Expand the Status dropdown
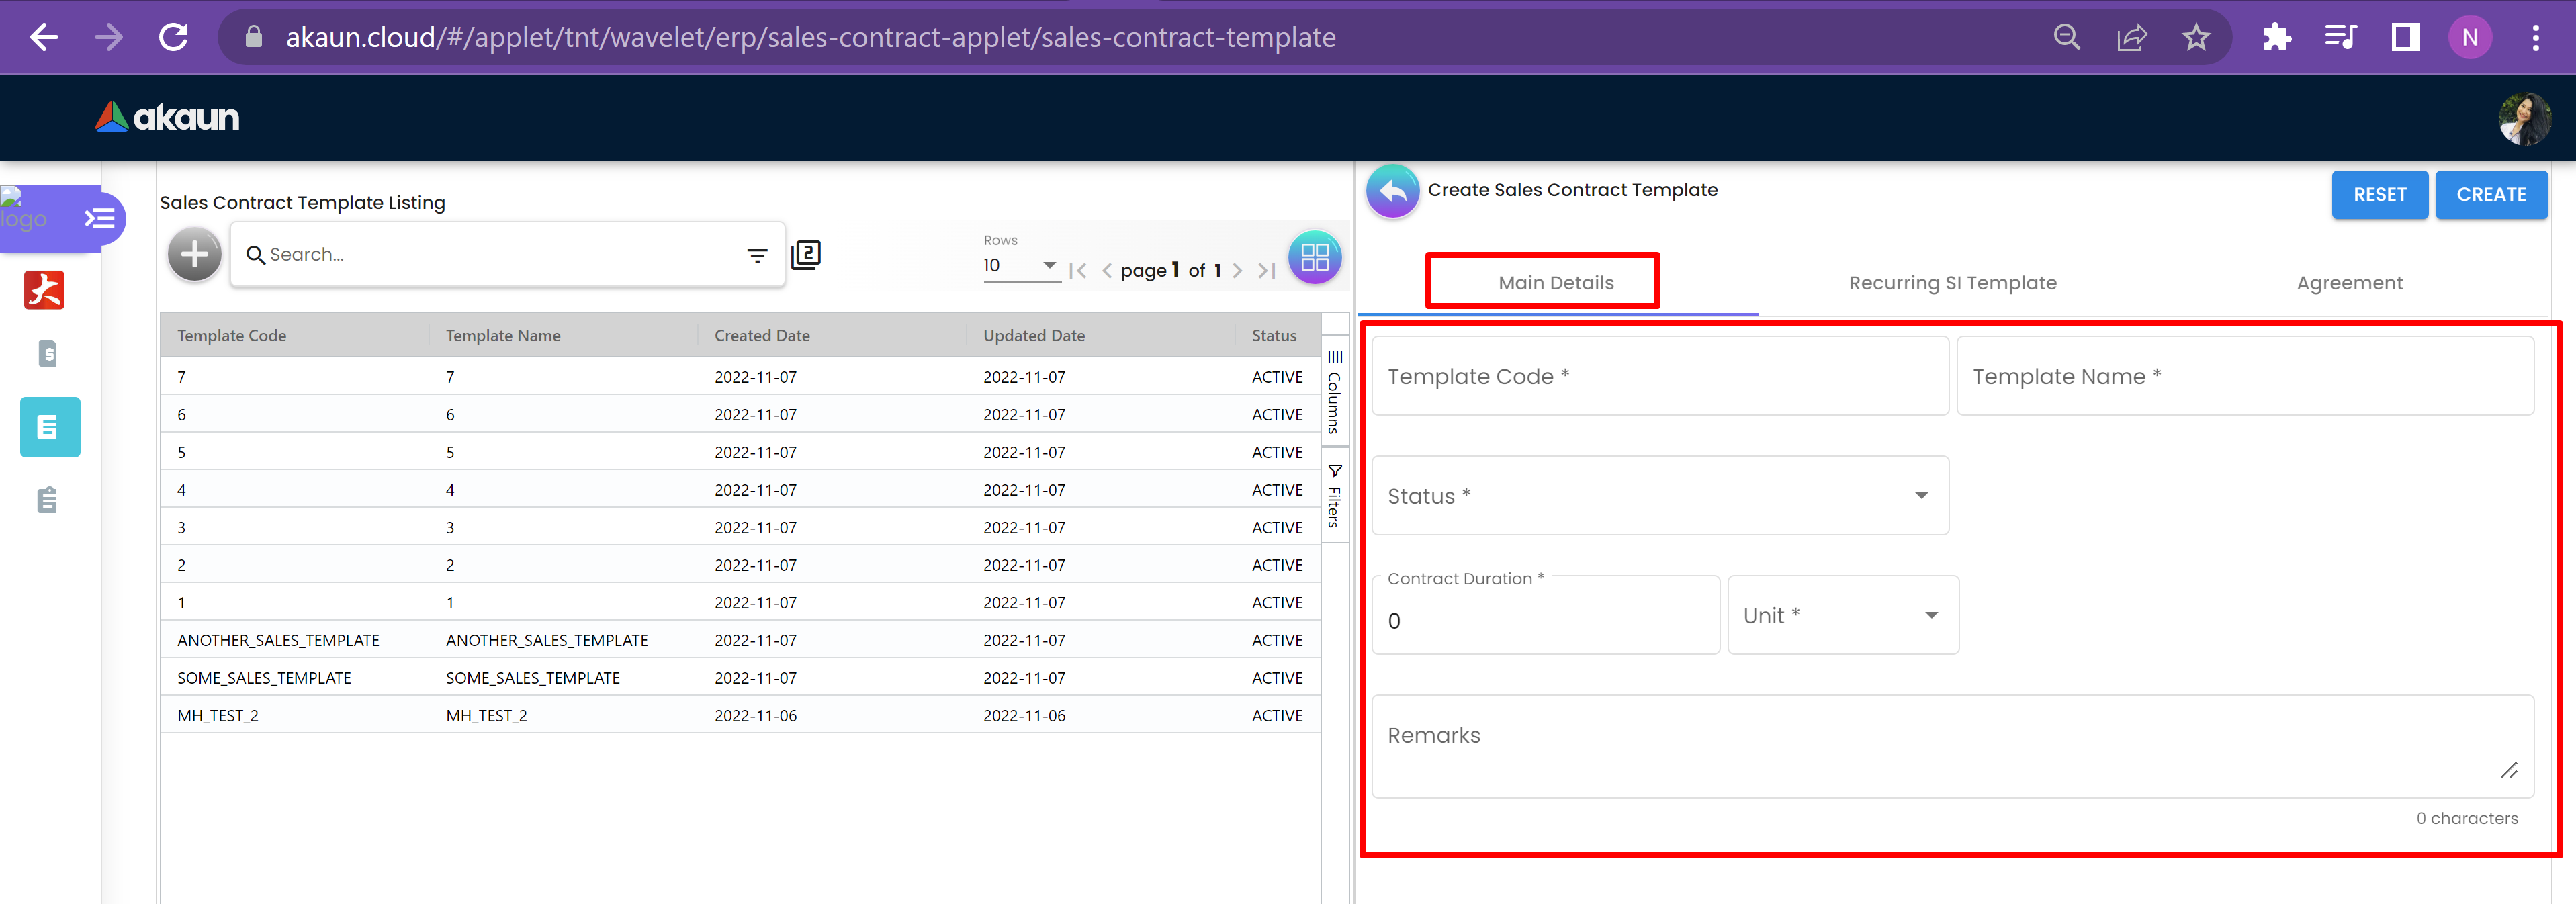The width and height of the screenshot is (2576, 904). tap(1659, 496)
